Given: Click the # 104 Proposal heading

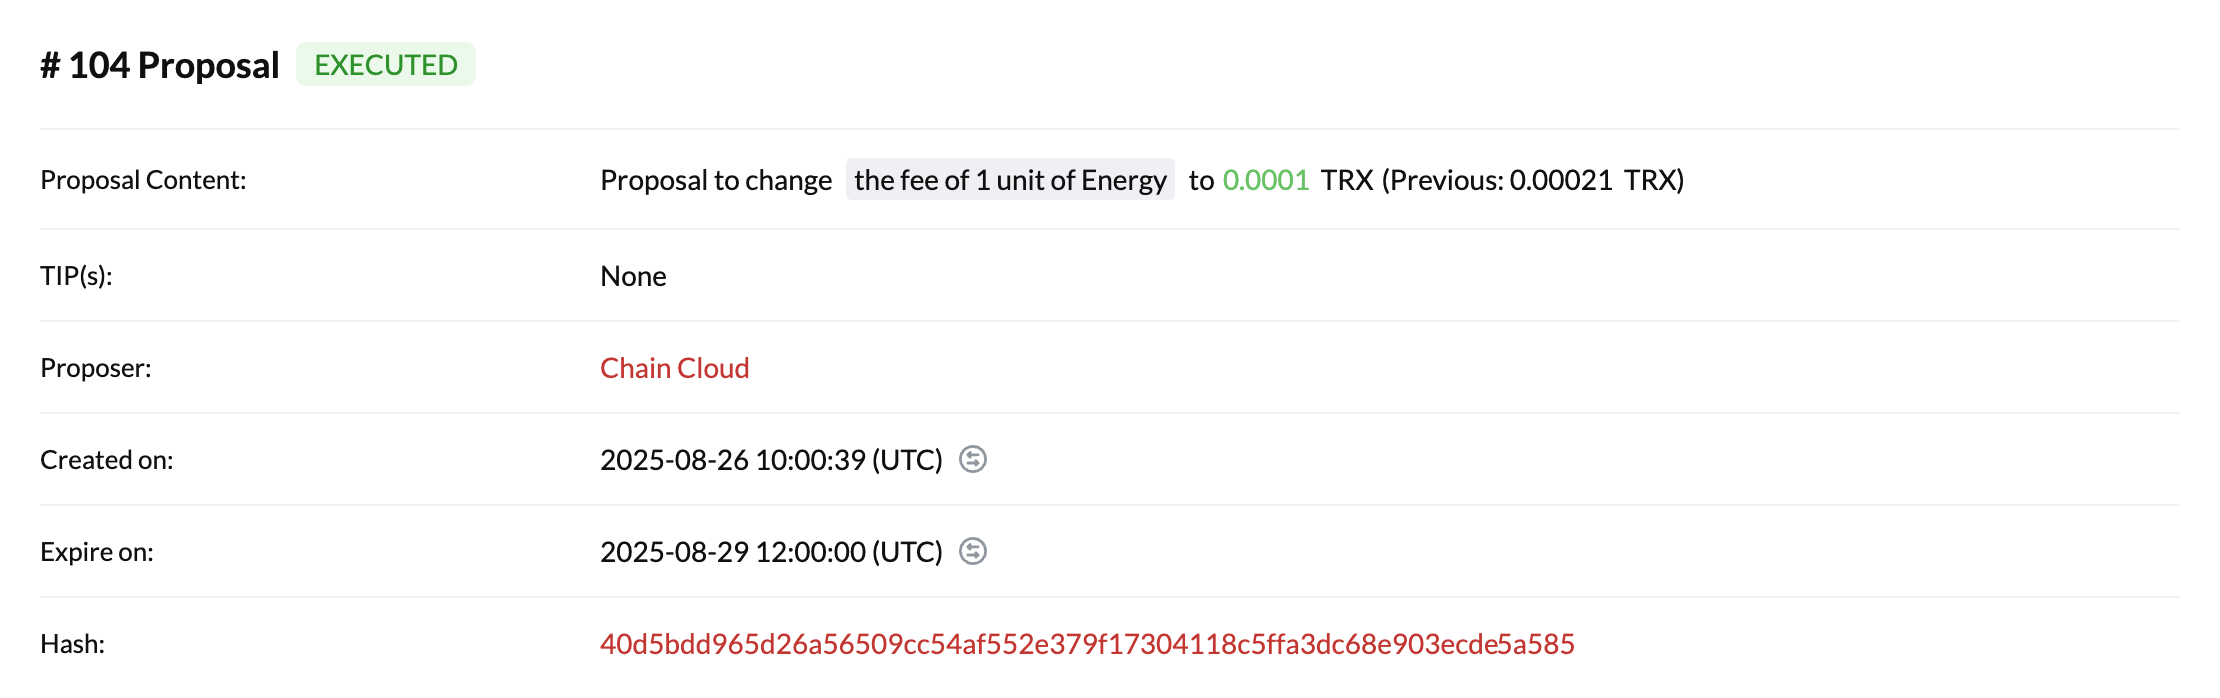Looking at the screenshot, I should [x=158, y=64].
